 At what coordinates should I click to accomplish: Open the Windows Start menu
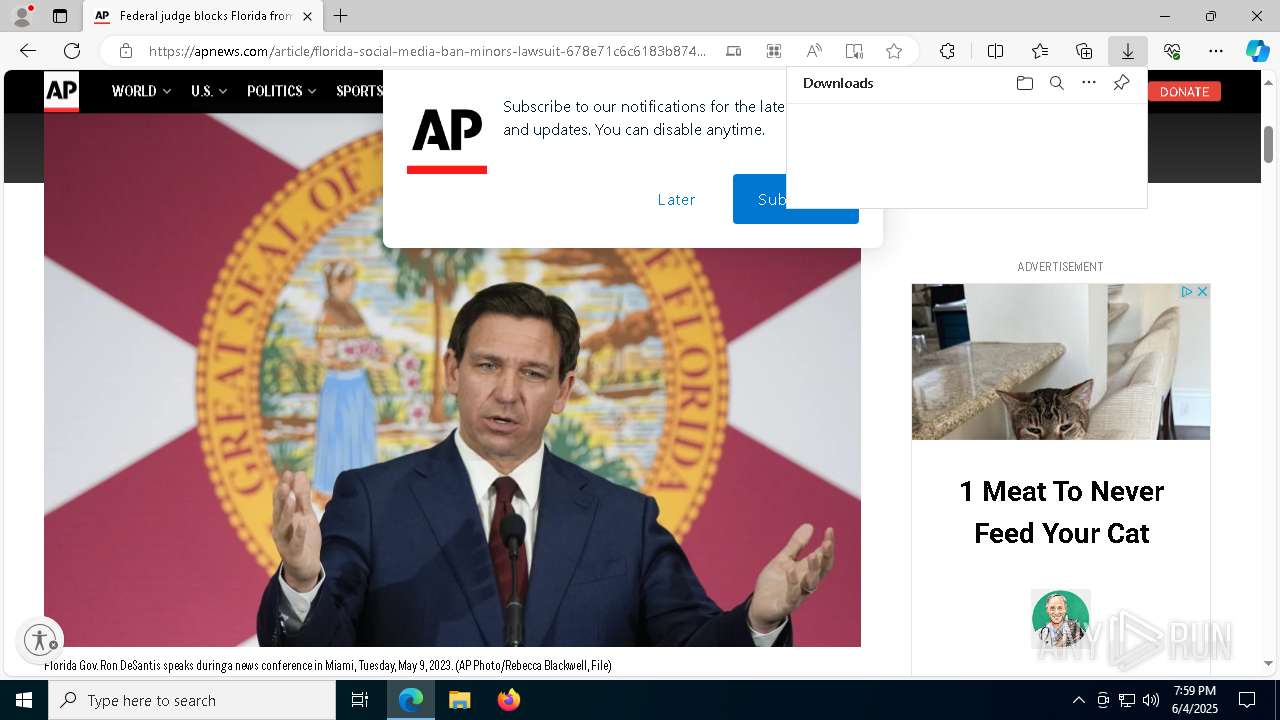coord(24,700)
